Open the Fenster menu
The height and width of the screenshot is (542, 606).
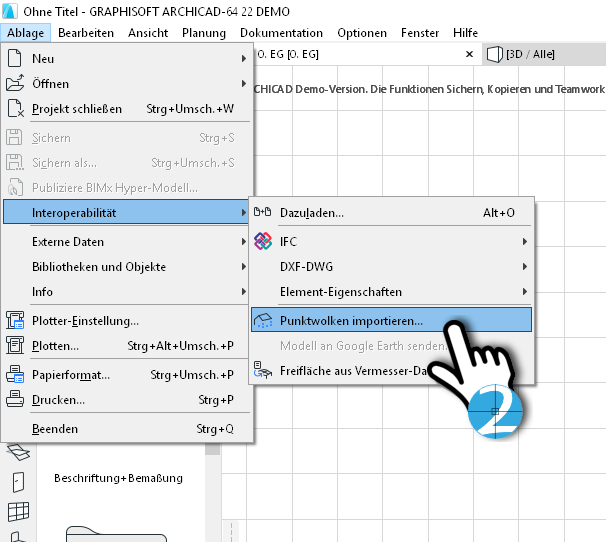pyautogui.click(x=420, y=33)
